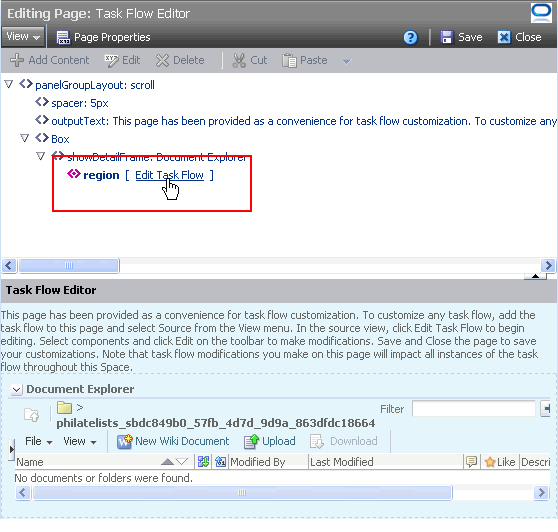Sort Name column ascending

click(167, 462)
